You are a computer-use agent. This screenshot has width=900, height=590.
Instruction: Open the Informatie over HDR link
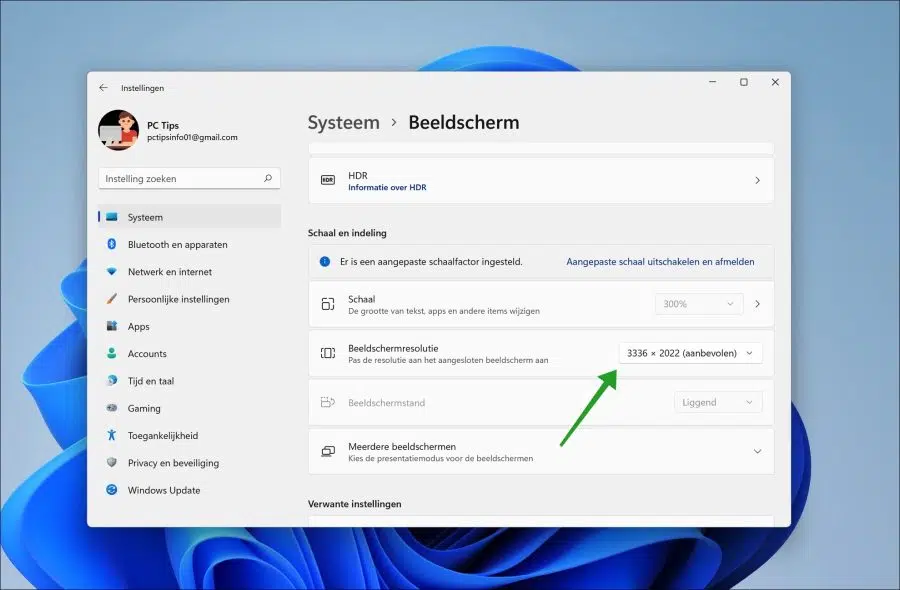[387, 188]
